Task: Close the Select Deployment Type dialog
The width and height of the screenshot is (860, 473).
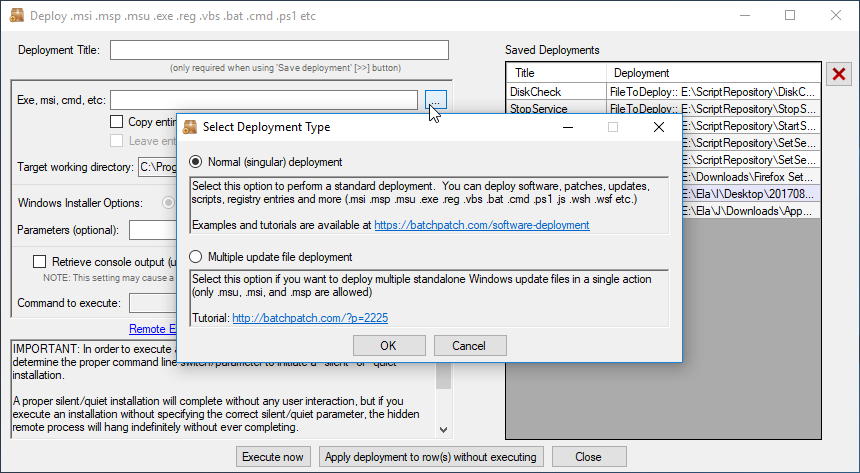Action: (659, 127)
